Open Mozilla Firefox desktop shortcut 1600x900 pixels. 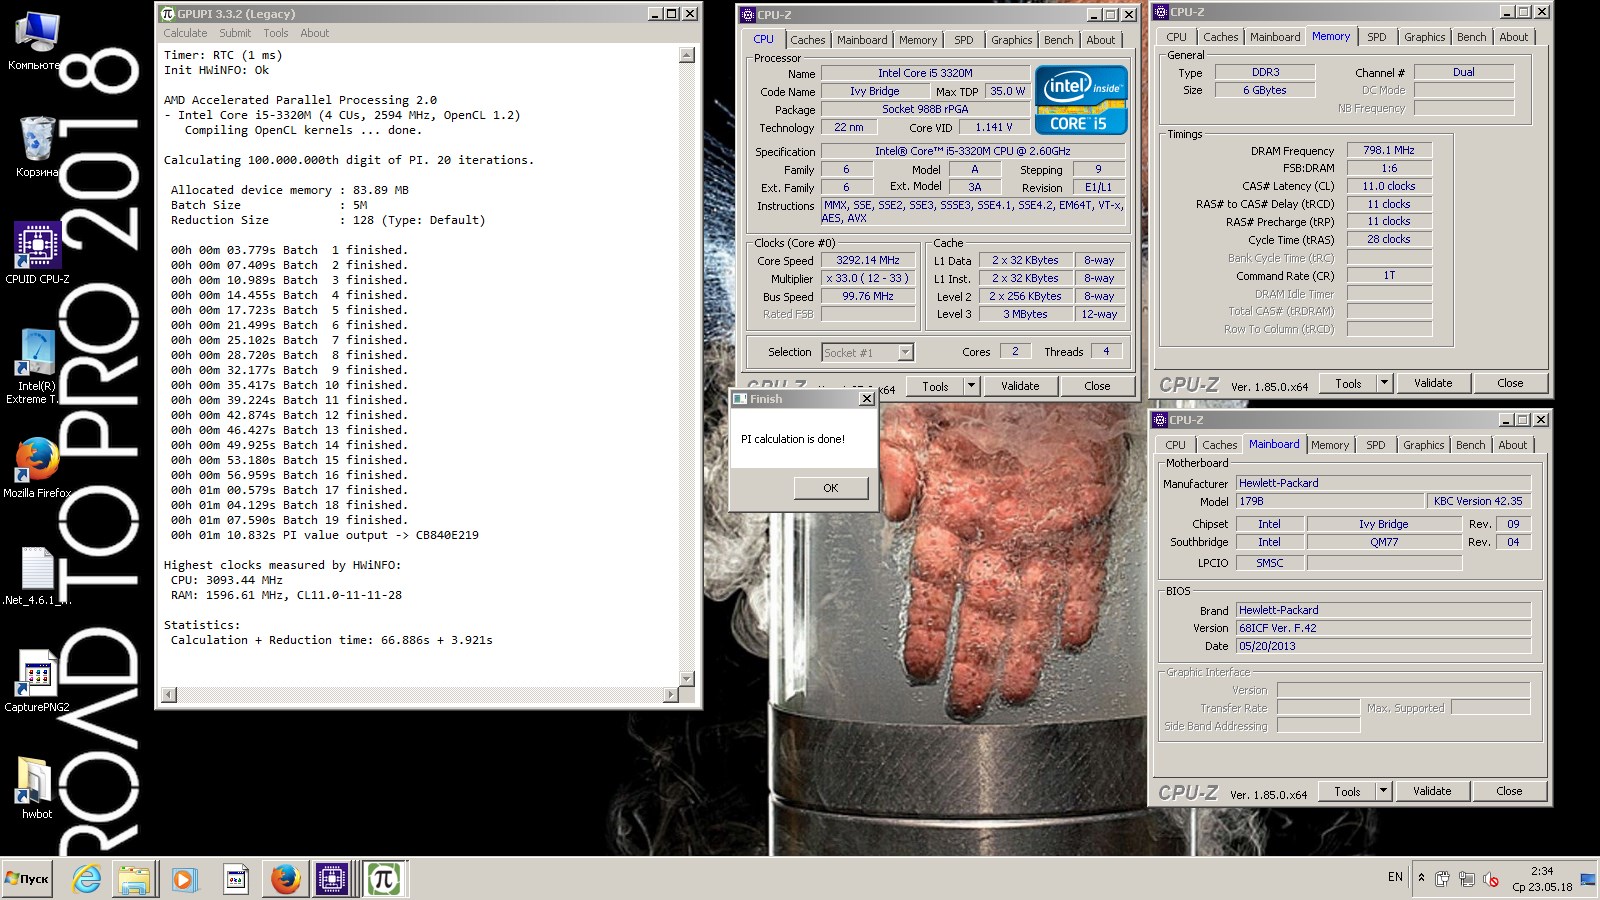click(37, 467)
